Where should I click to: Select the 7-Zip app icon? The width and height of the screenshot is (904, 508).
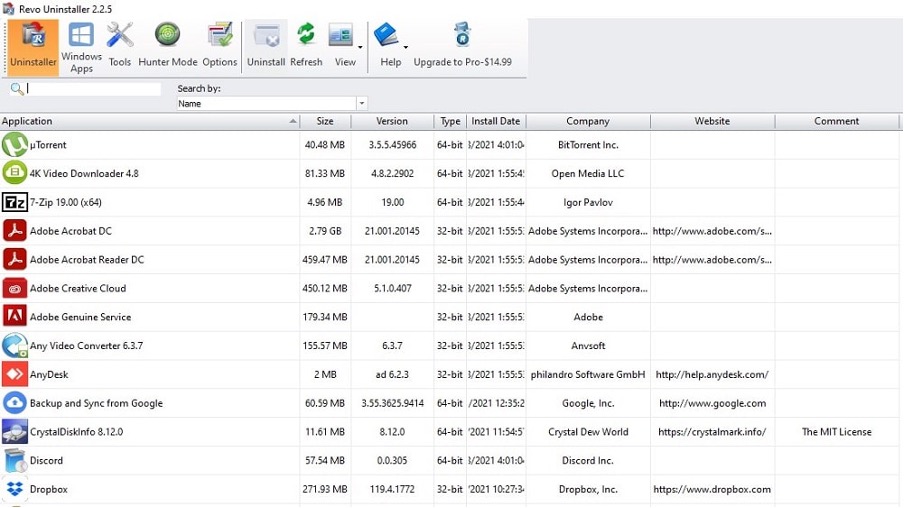point(14,202)
